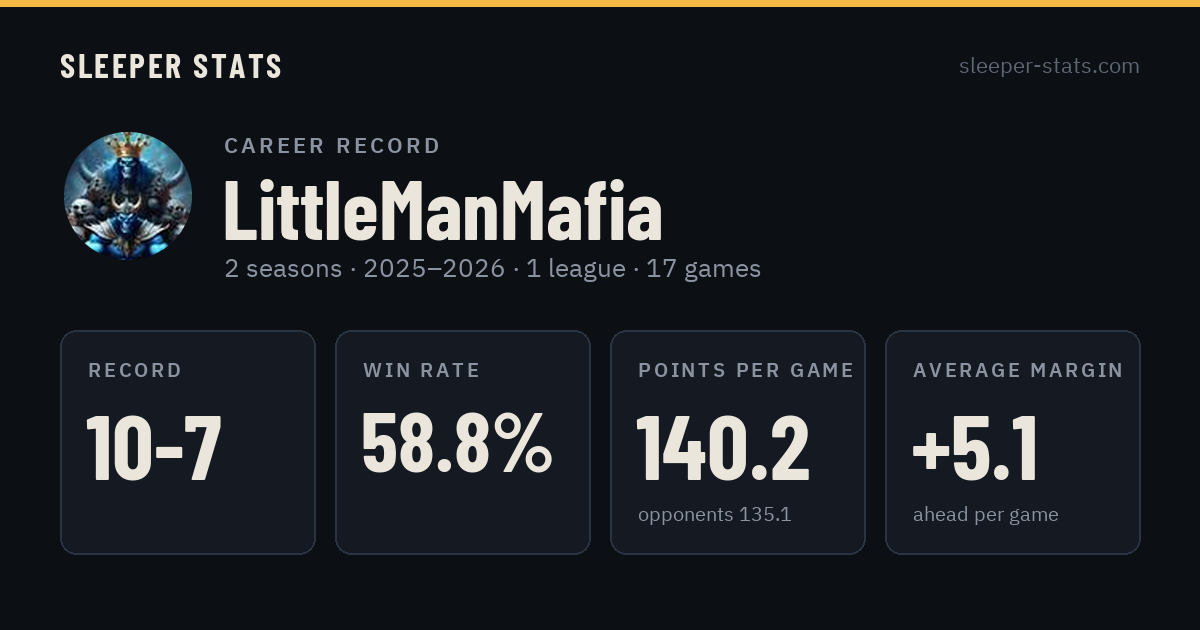Screen dimensions: 1200x630
Task: Click the WIN RATE label text
Action: pos(422,370)
